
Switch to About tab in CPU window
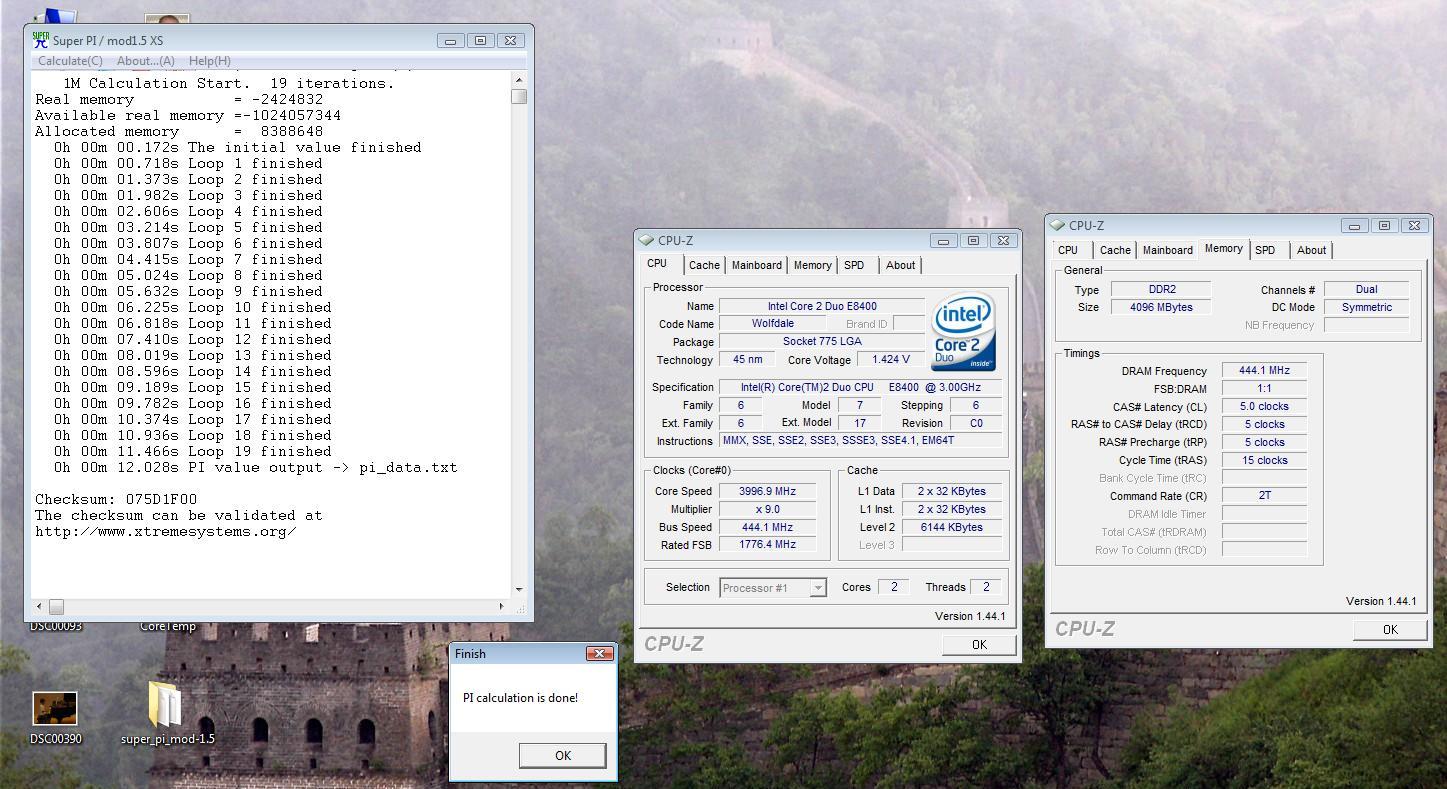tap(900, 265)
